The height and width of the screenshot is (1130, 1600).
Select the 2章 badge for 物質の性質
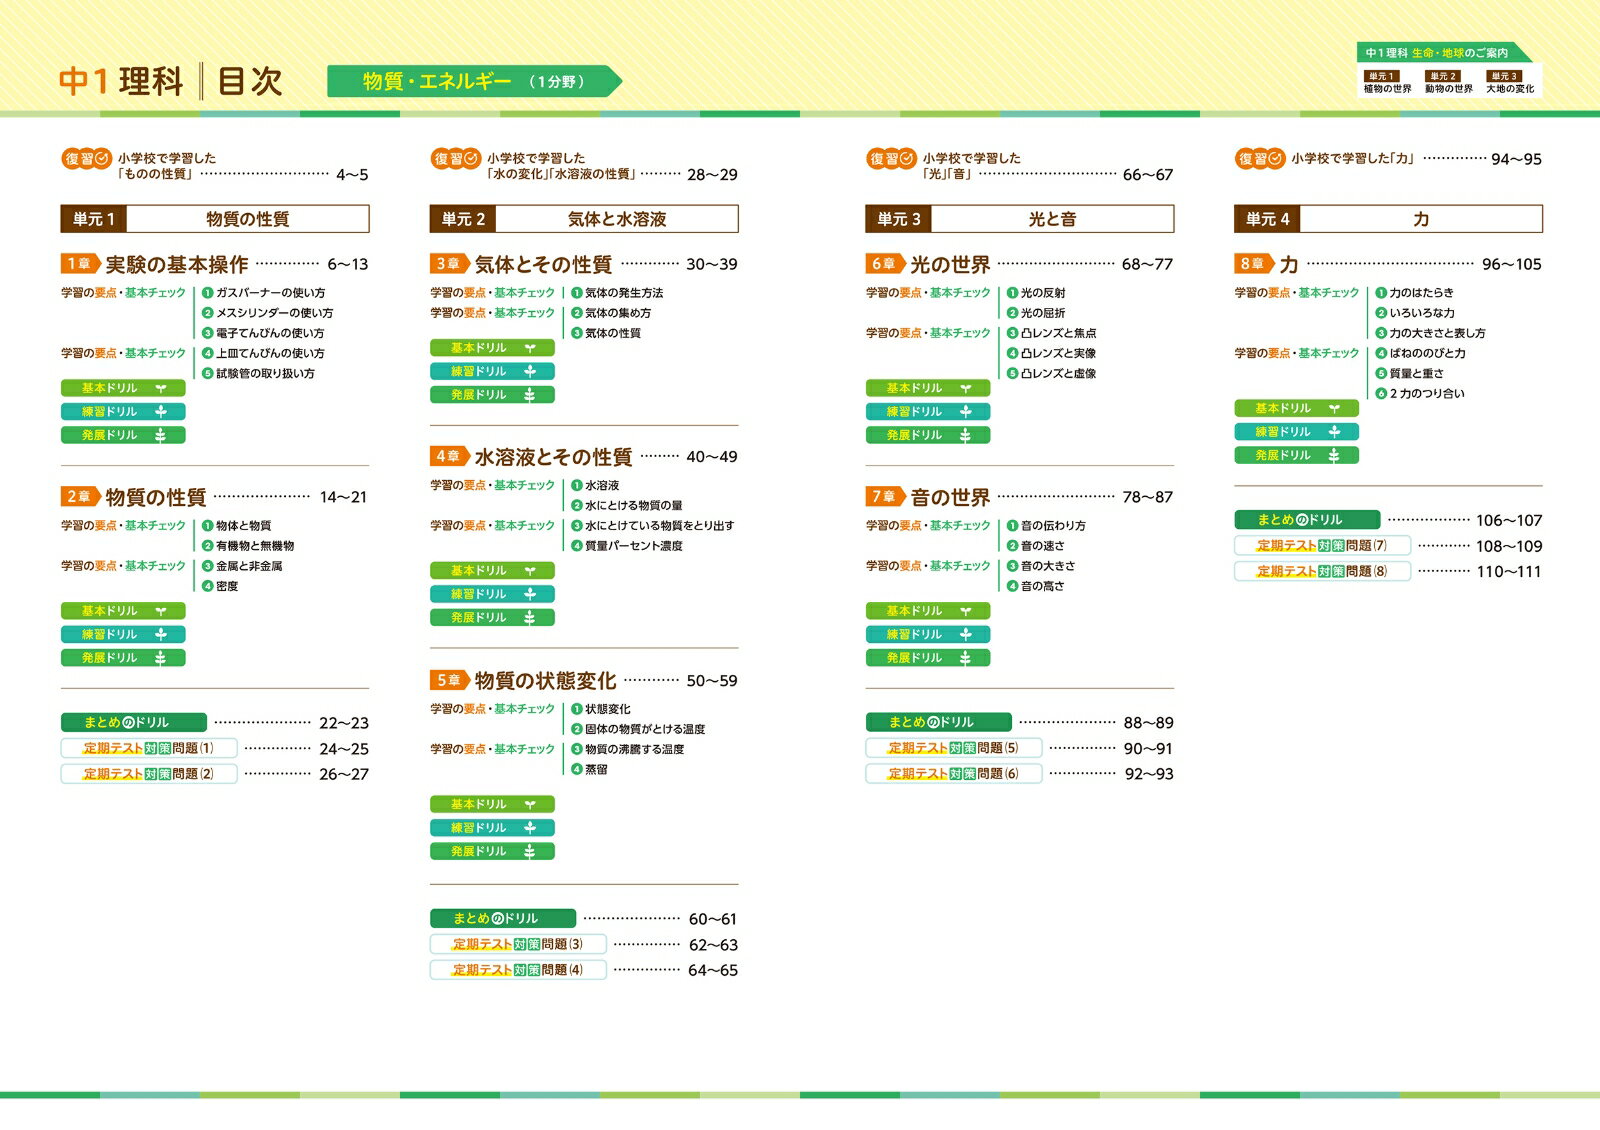(x=80, y=497)
